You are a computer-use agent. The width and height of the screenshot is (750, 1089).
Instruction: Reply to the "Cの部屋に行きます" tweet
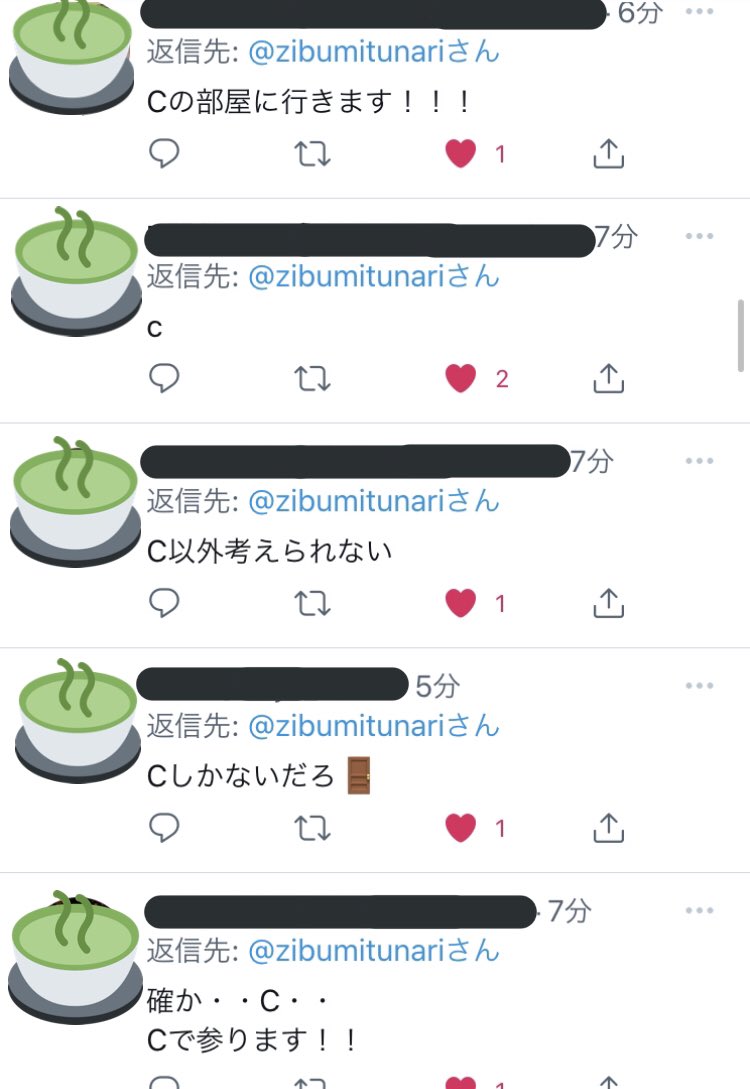(165, 153)
